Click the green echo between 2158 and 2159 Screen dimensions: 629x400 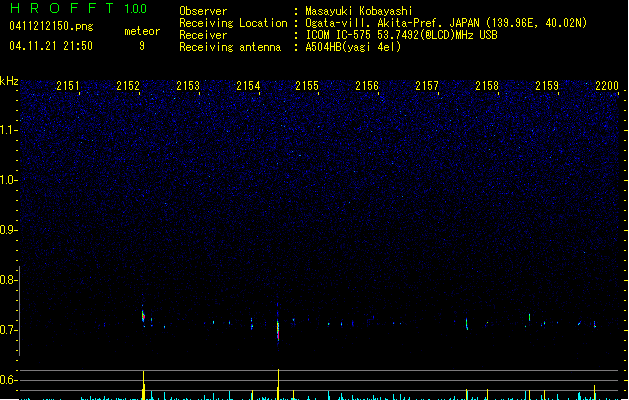pos(530,317)
